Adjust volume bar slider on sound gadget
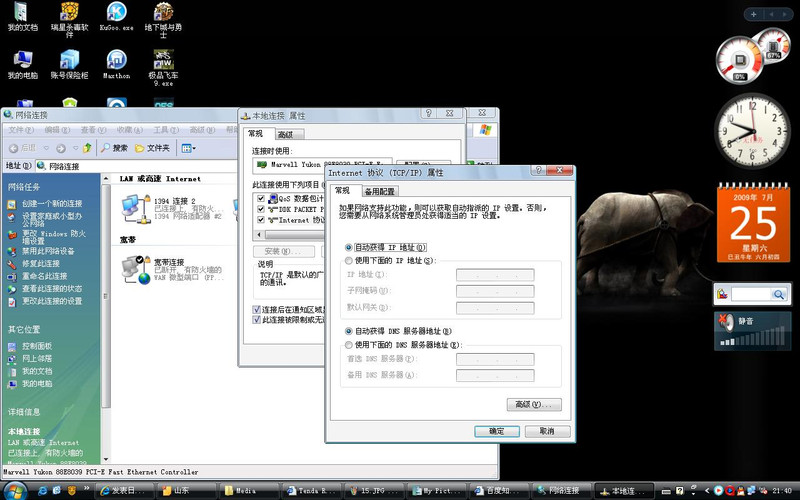Image resolution: width=800 pixels, height=500 pixels. pos(754,338)
